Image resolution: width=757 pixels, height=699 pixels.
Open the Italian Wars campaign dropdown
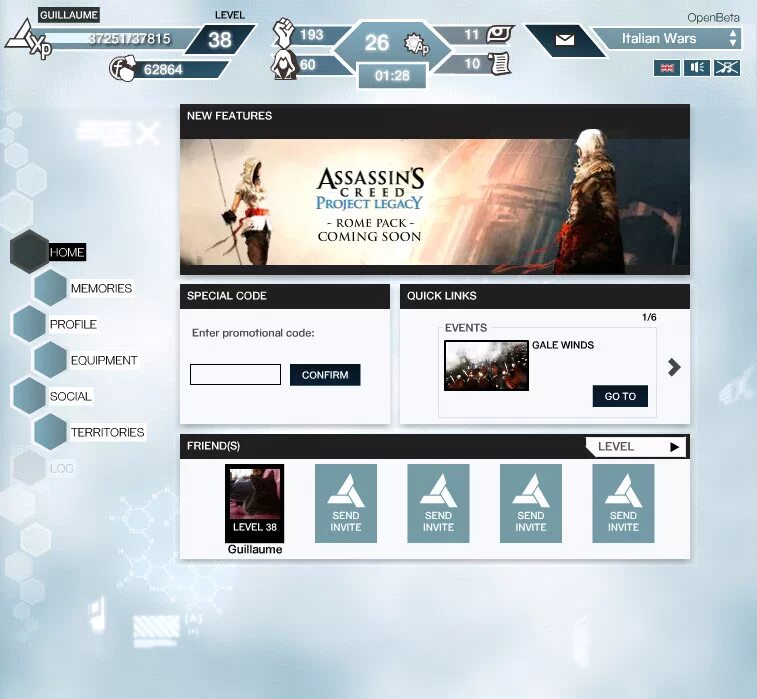[666, 39]
